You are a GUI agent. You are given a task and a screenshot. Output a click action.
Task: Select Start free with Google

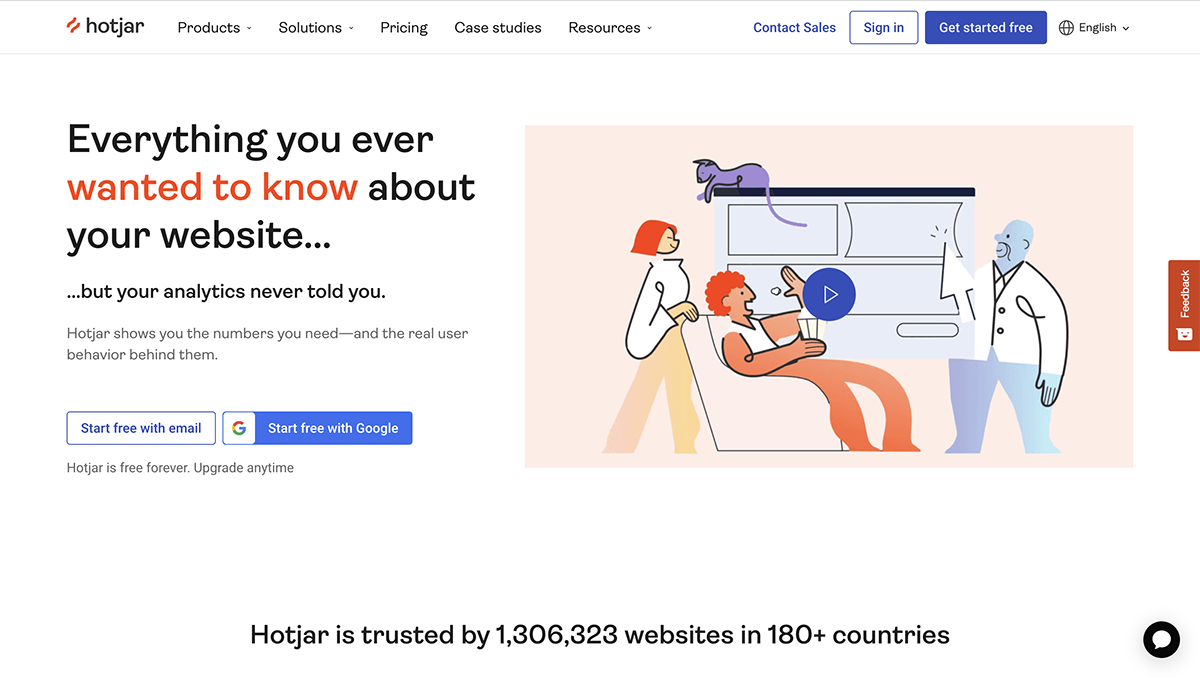[x=333, y=428]
